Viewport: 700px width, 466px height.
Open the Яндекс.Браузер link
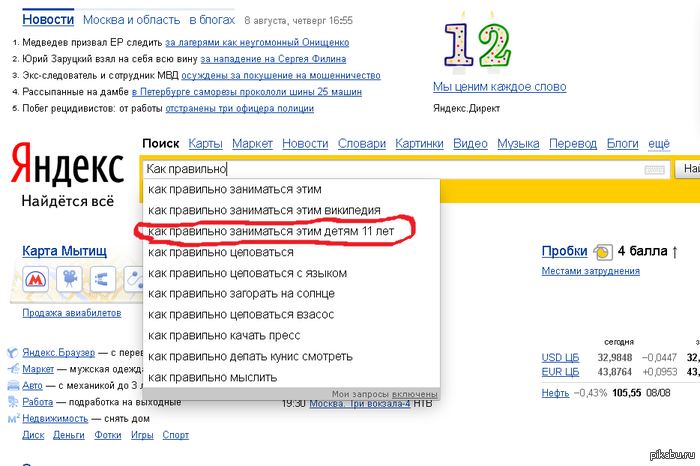pyautogui.click(x=59, y=353)
